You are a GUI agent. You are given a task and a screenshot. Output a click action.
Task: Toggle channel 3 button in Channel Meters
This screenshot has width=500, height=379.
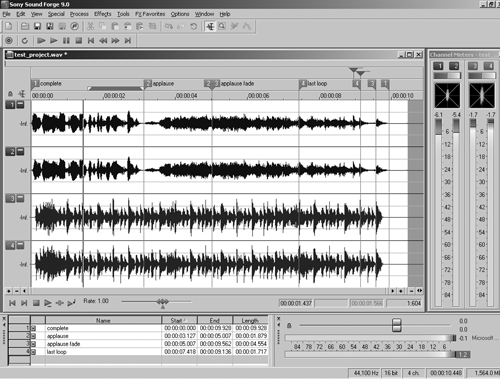pyautogui.click(x=473, y=66)
